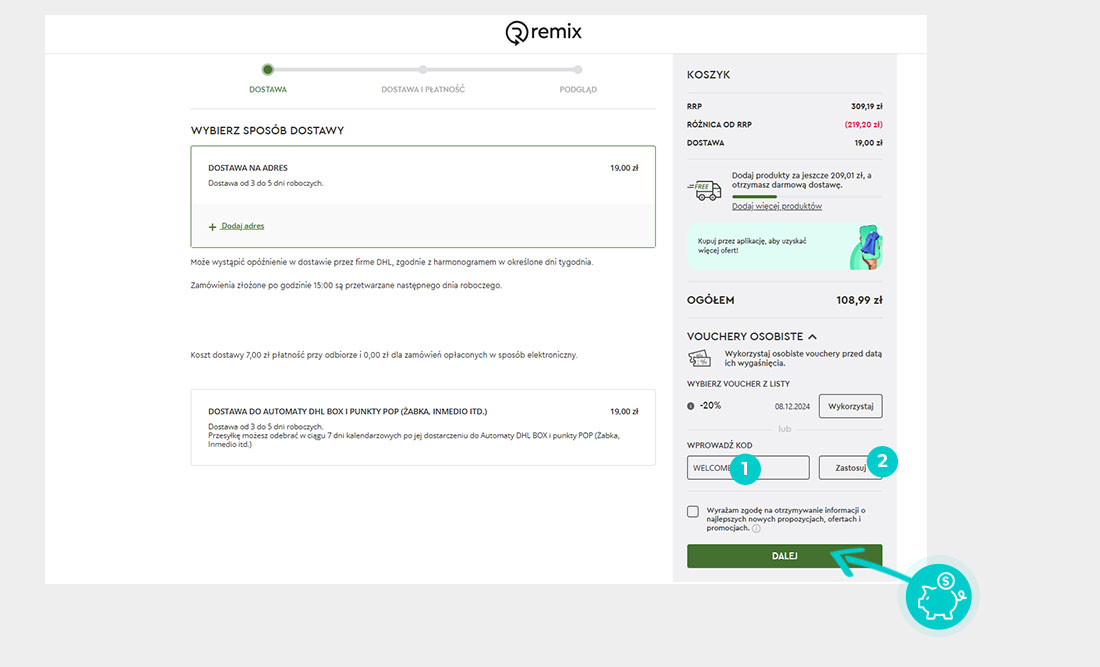
Task: Click the free delivery progress bar
Action: point(807,196)
